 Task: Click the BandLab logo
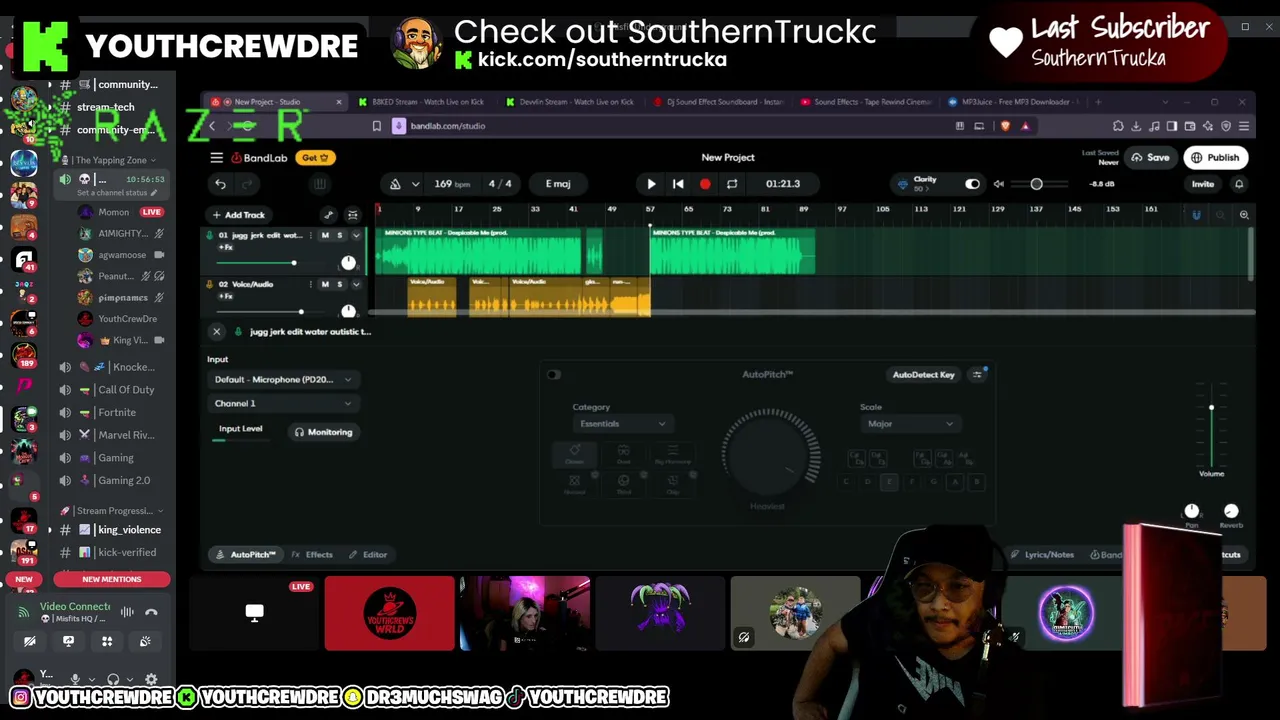(x=259, y=157)
